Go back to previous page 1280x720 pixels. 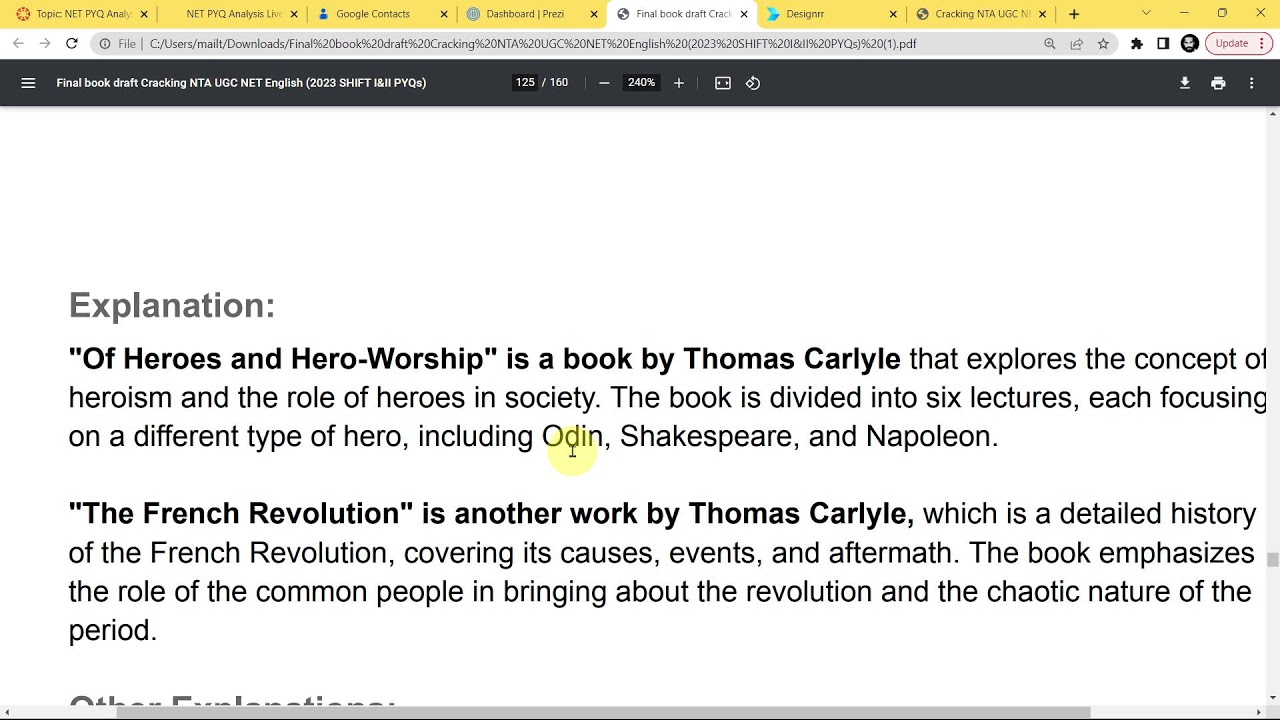18,43
